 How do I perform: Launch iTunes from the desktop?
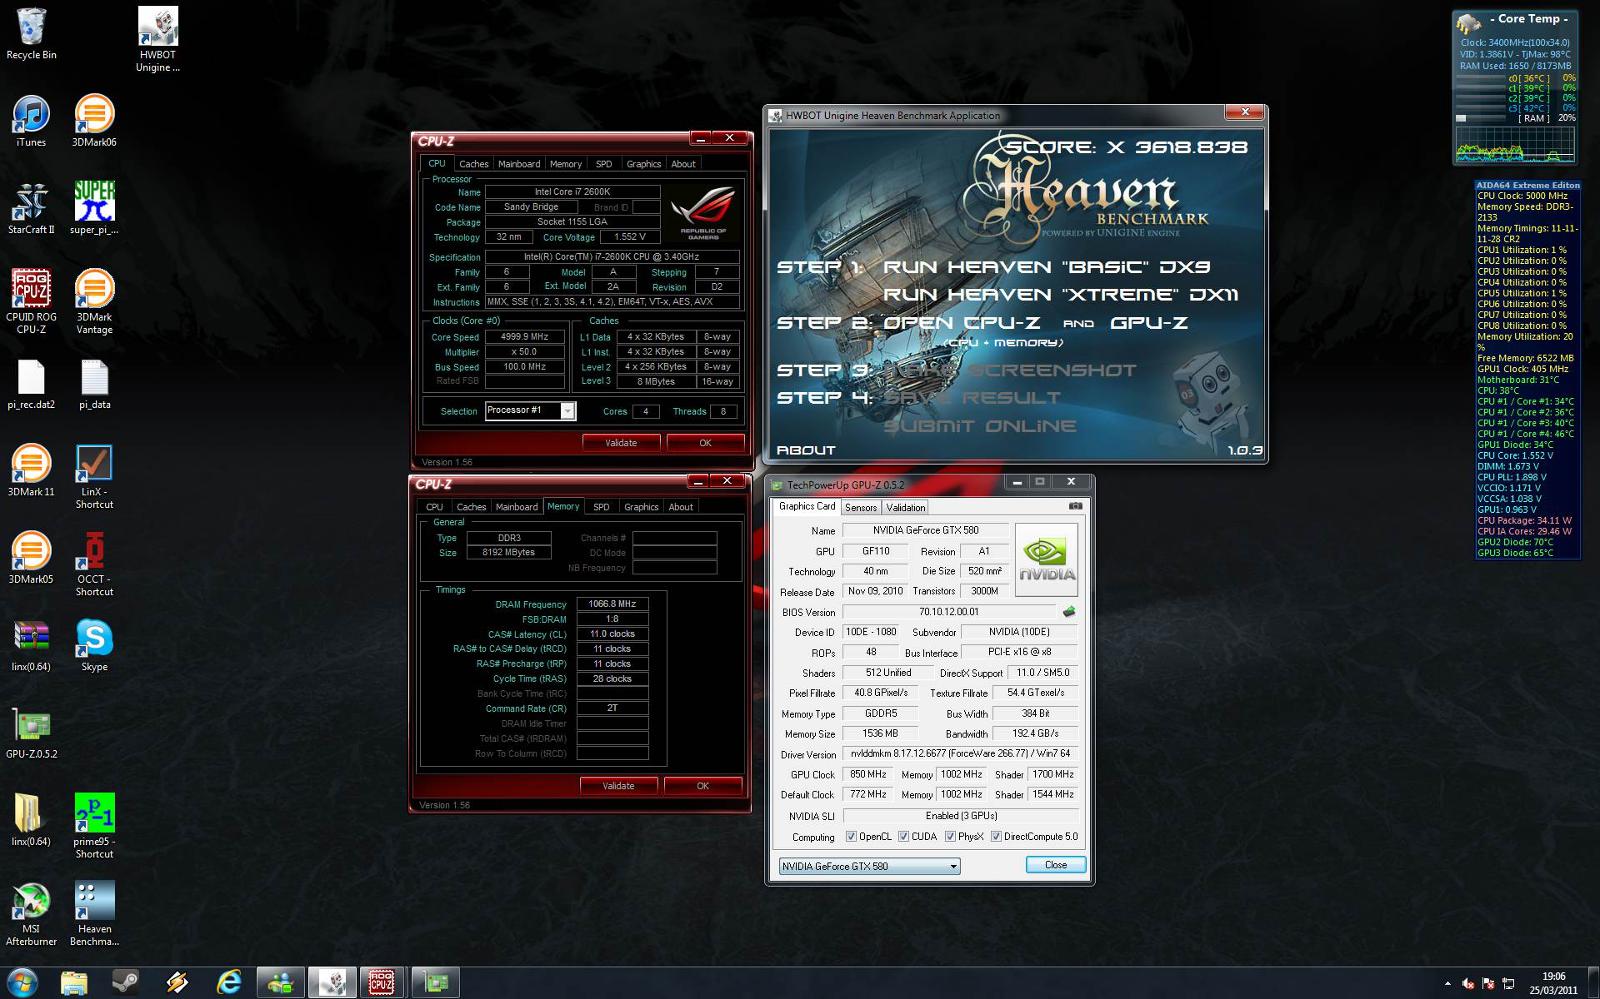pyautogui.click(x=31, y=121)
